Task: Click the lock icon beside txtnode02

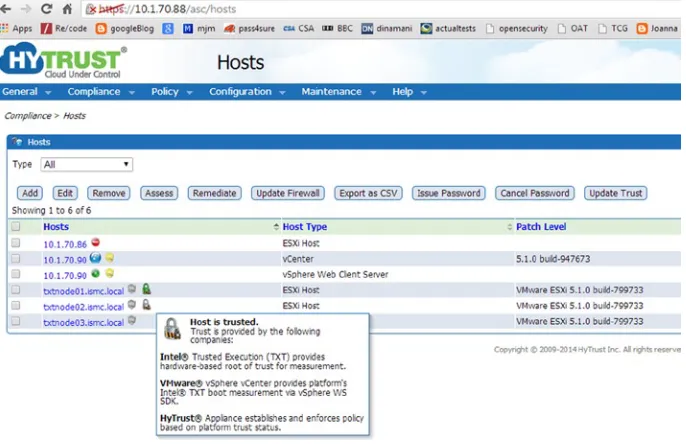Action: click(147, 304)
